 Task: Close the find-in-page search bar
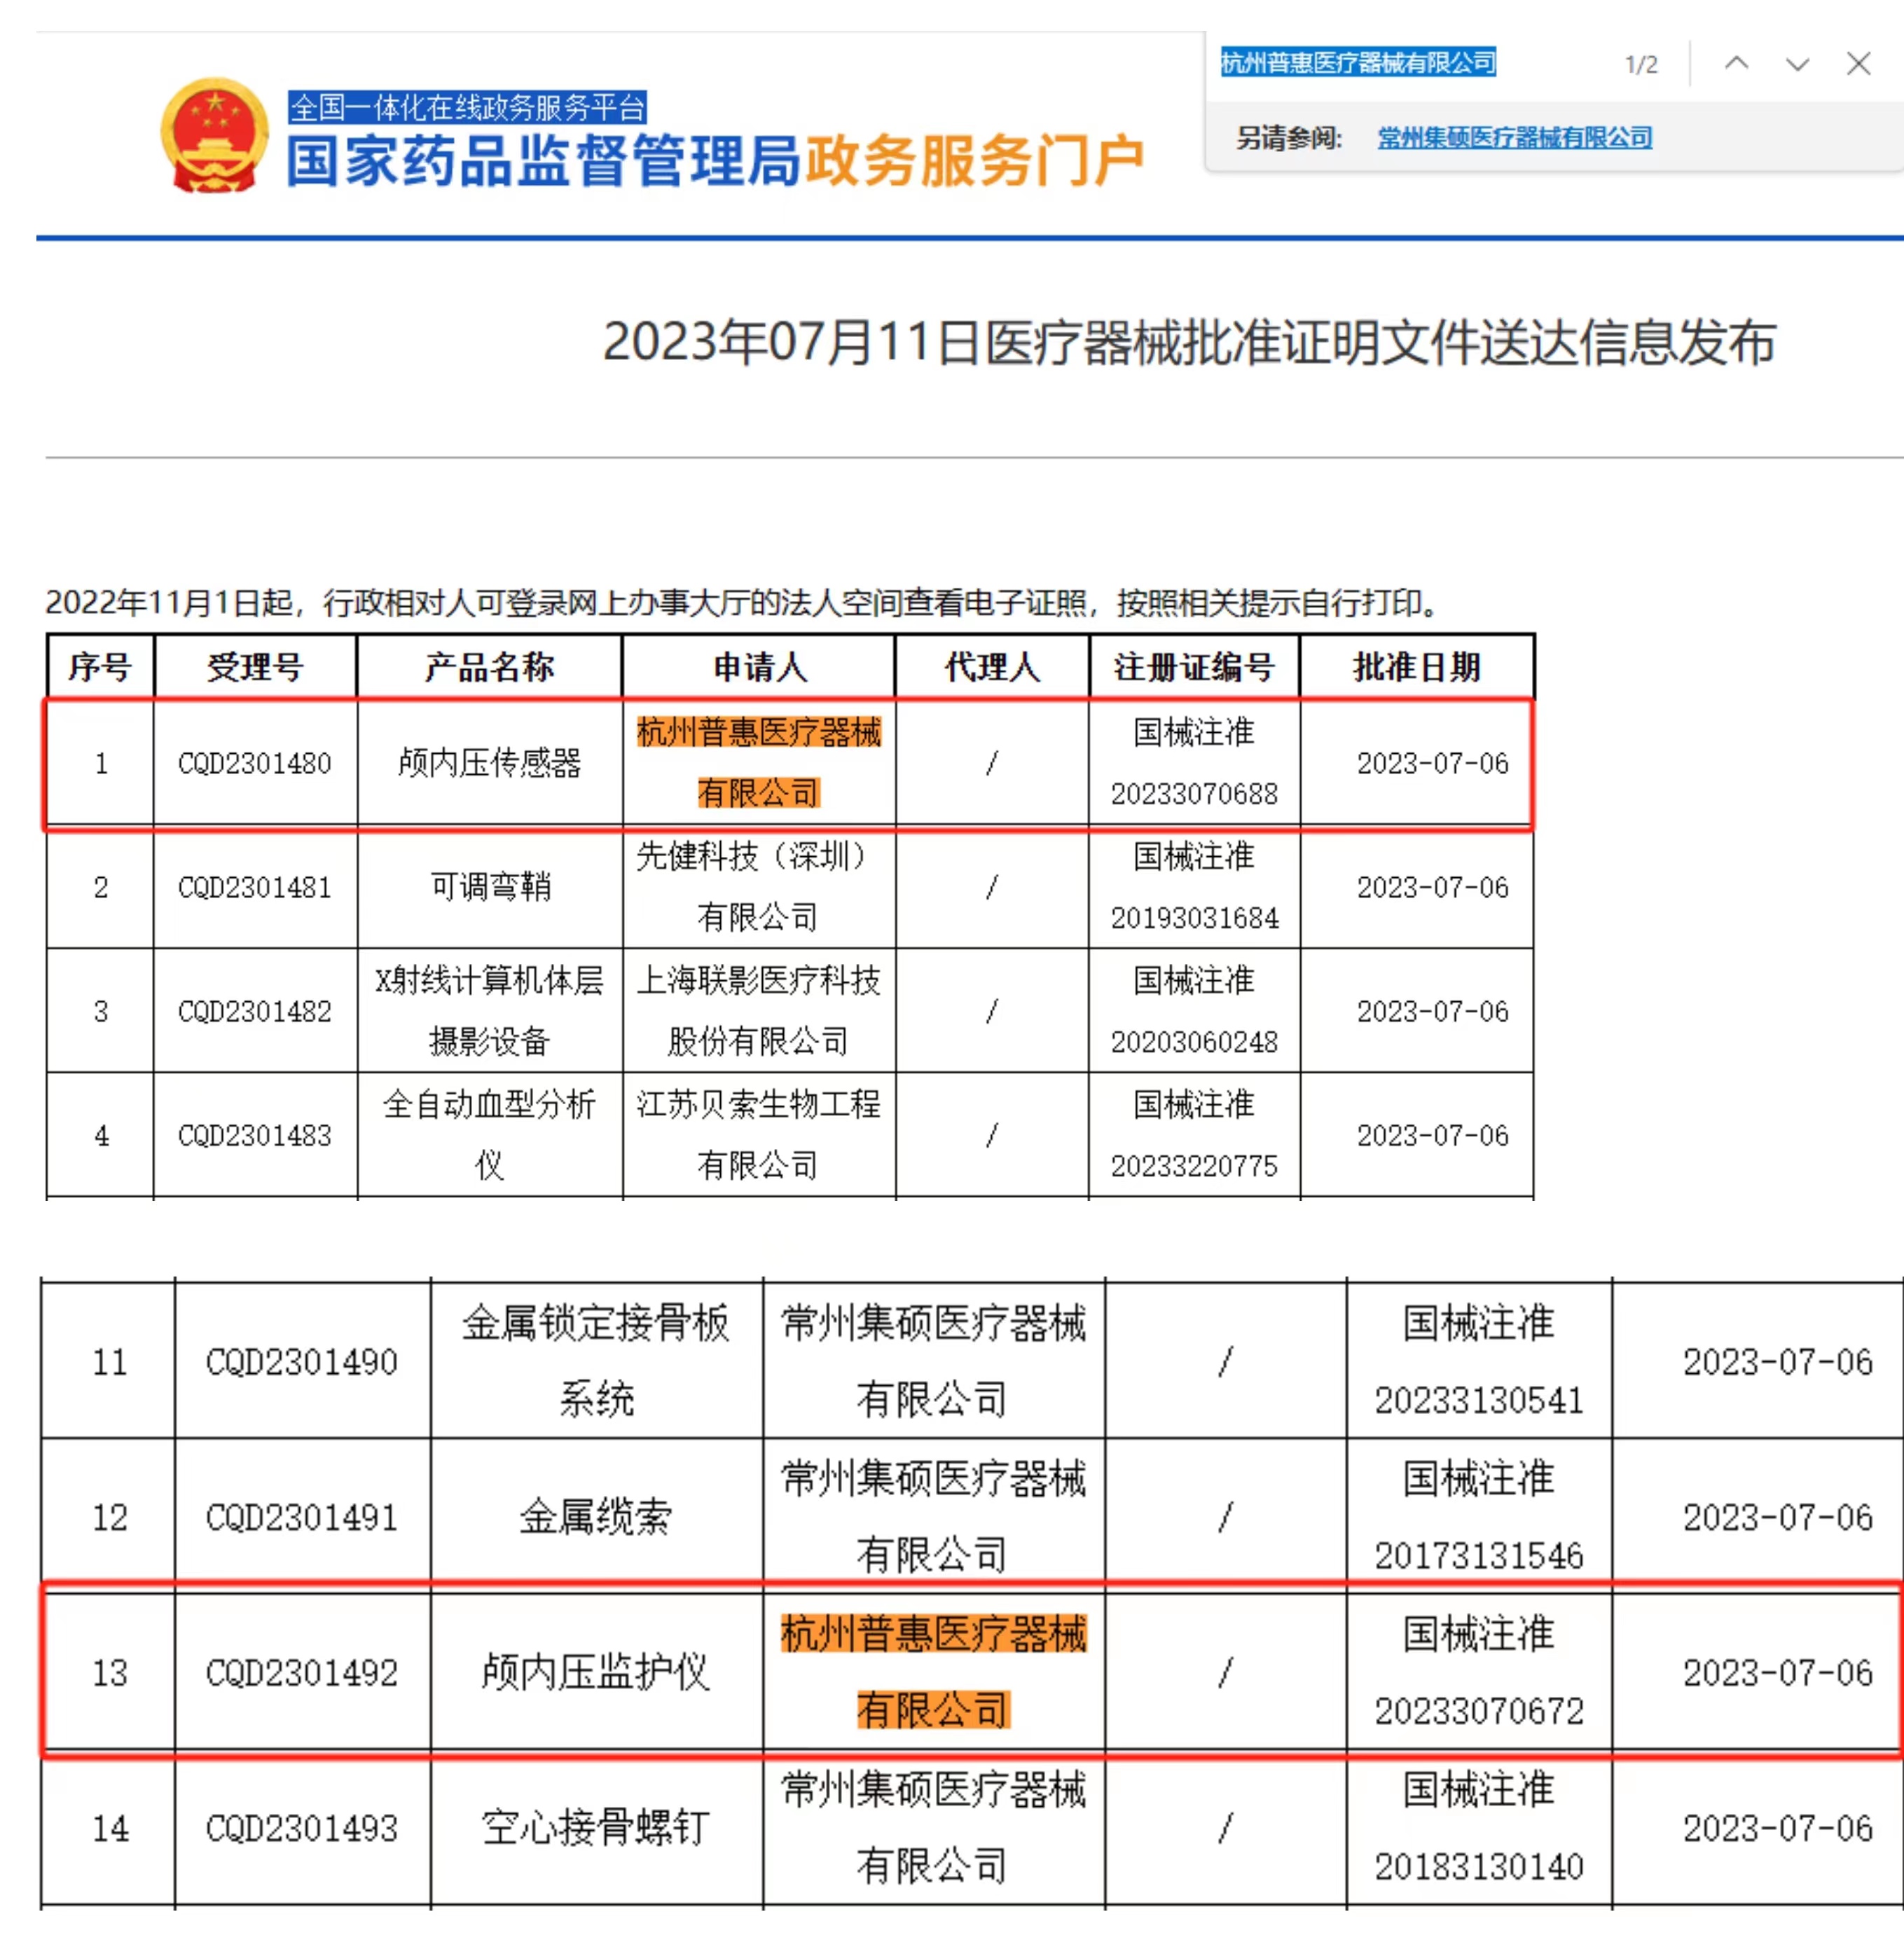pos(1858,63)
